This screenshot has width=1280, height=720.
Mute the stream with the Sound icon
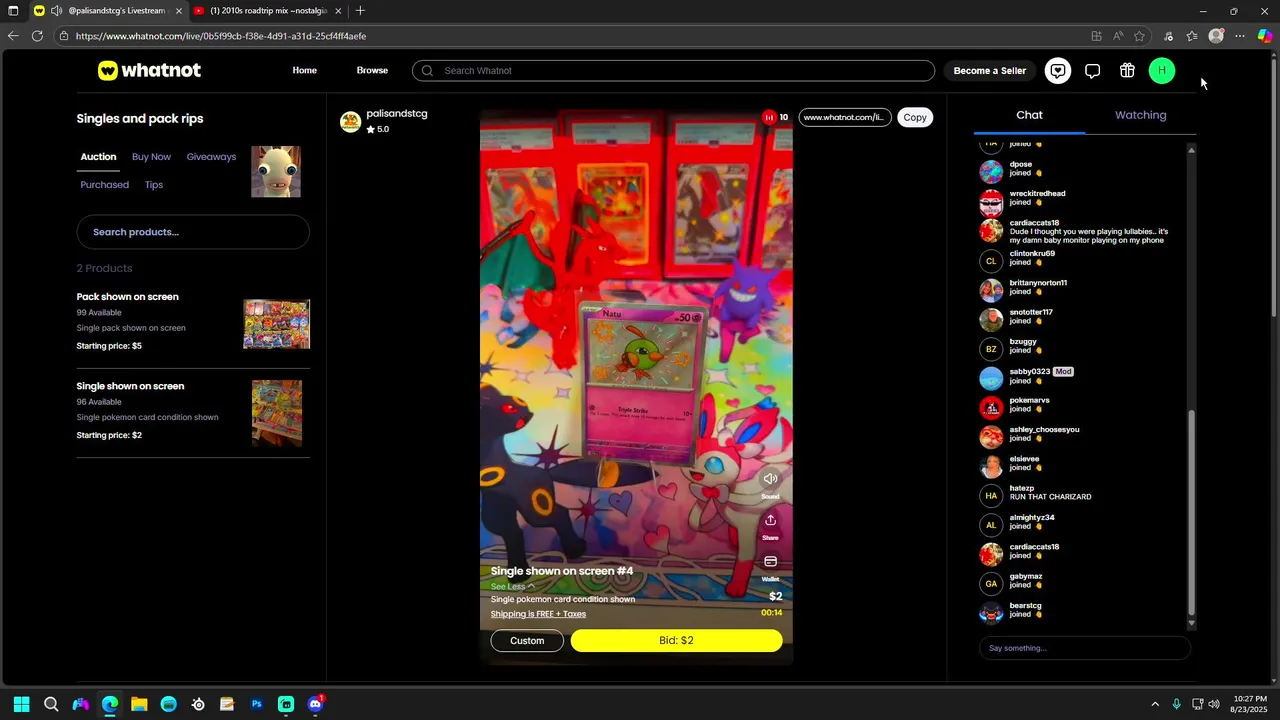770,479
